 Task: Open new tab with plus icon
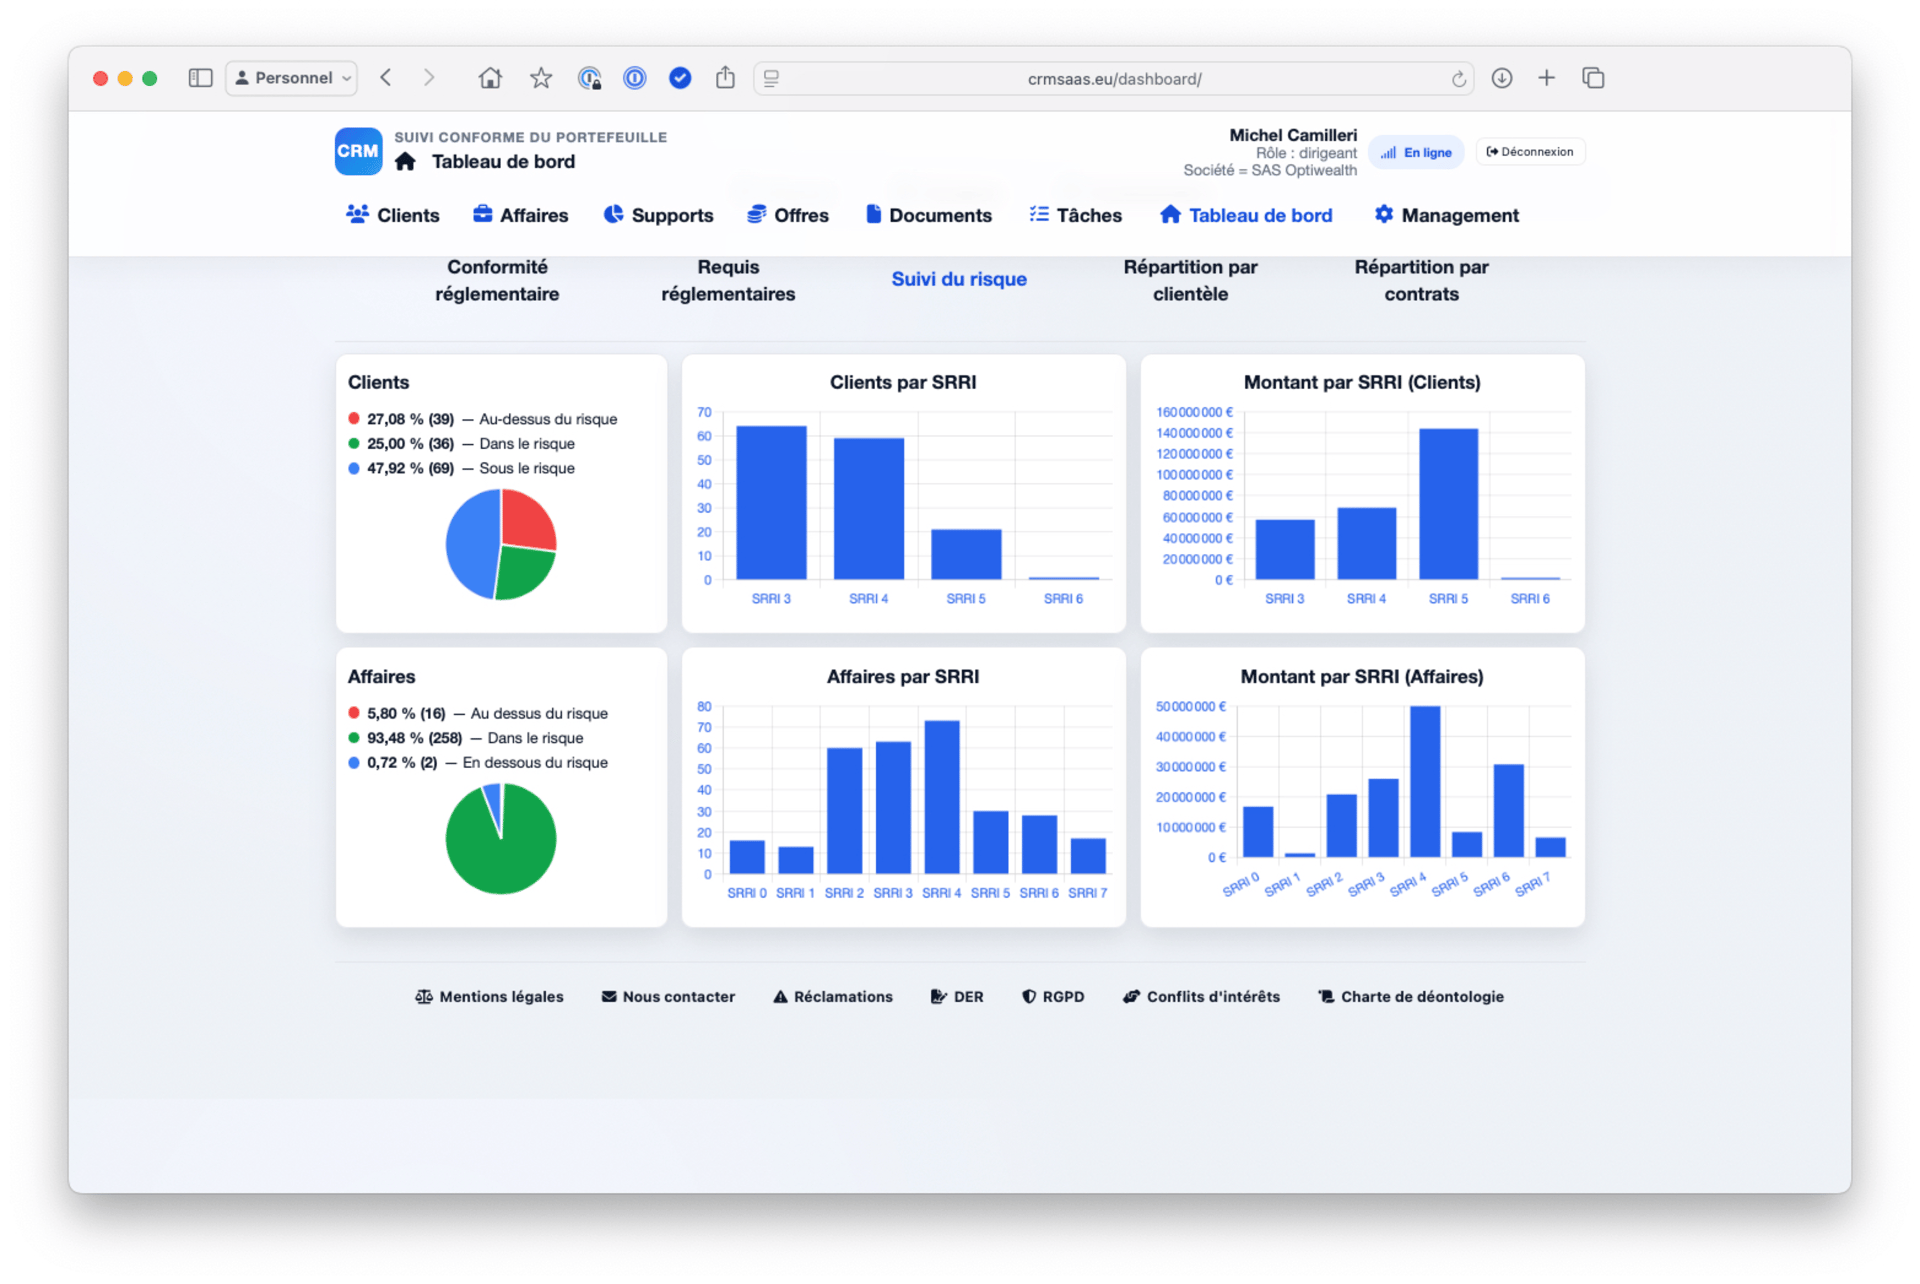coord(1546,78)
